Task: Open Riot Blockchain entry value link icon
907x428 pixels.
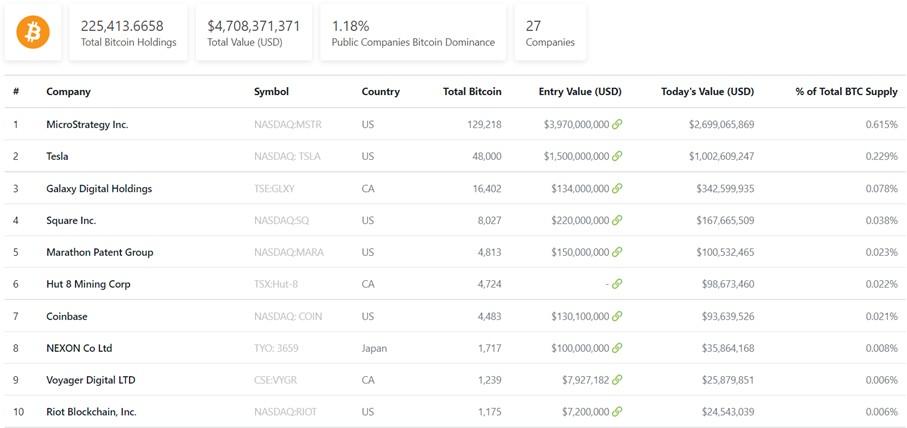Action: [x=617, y=412]
